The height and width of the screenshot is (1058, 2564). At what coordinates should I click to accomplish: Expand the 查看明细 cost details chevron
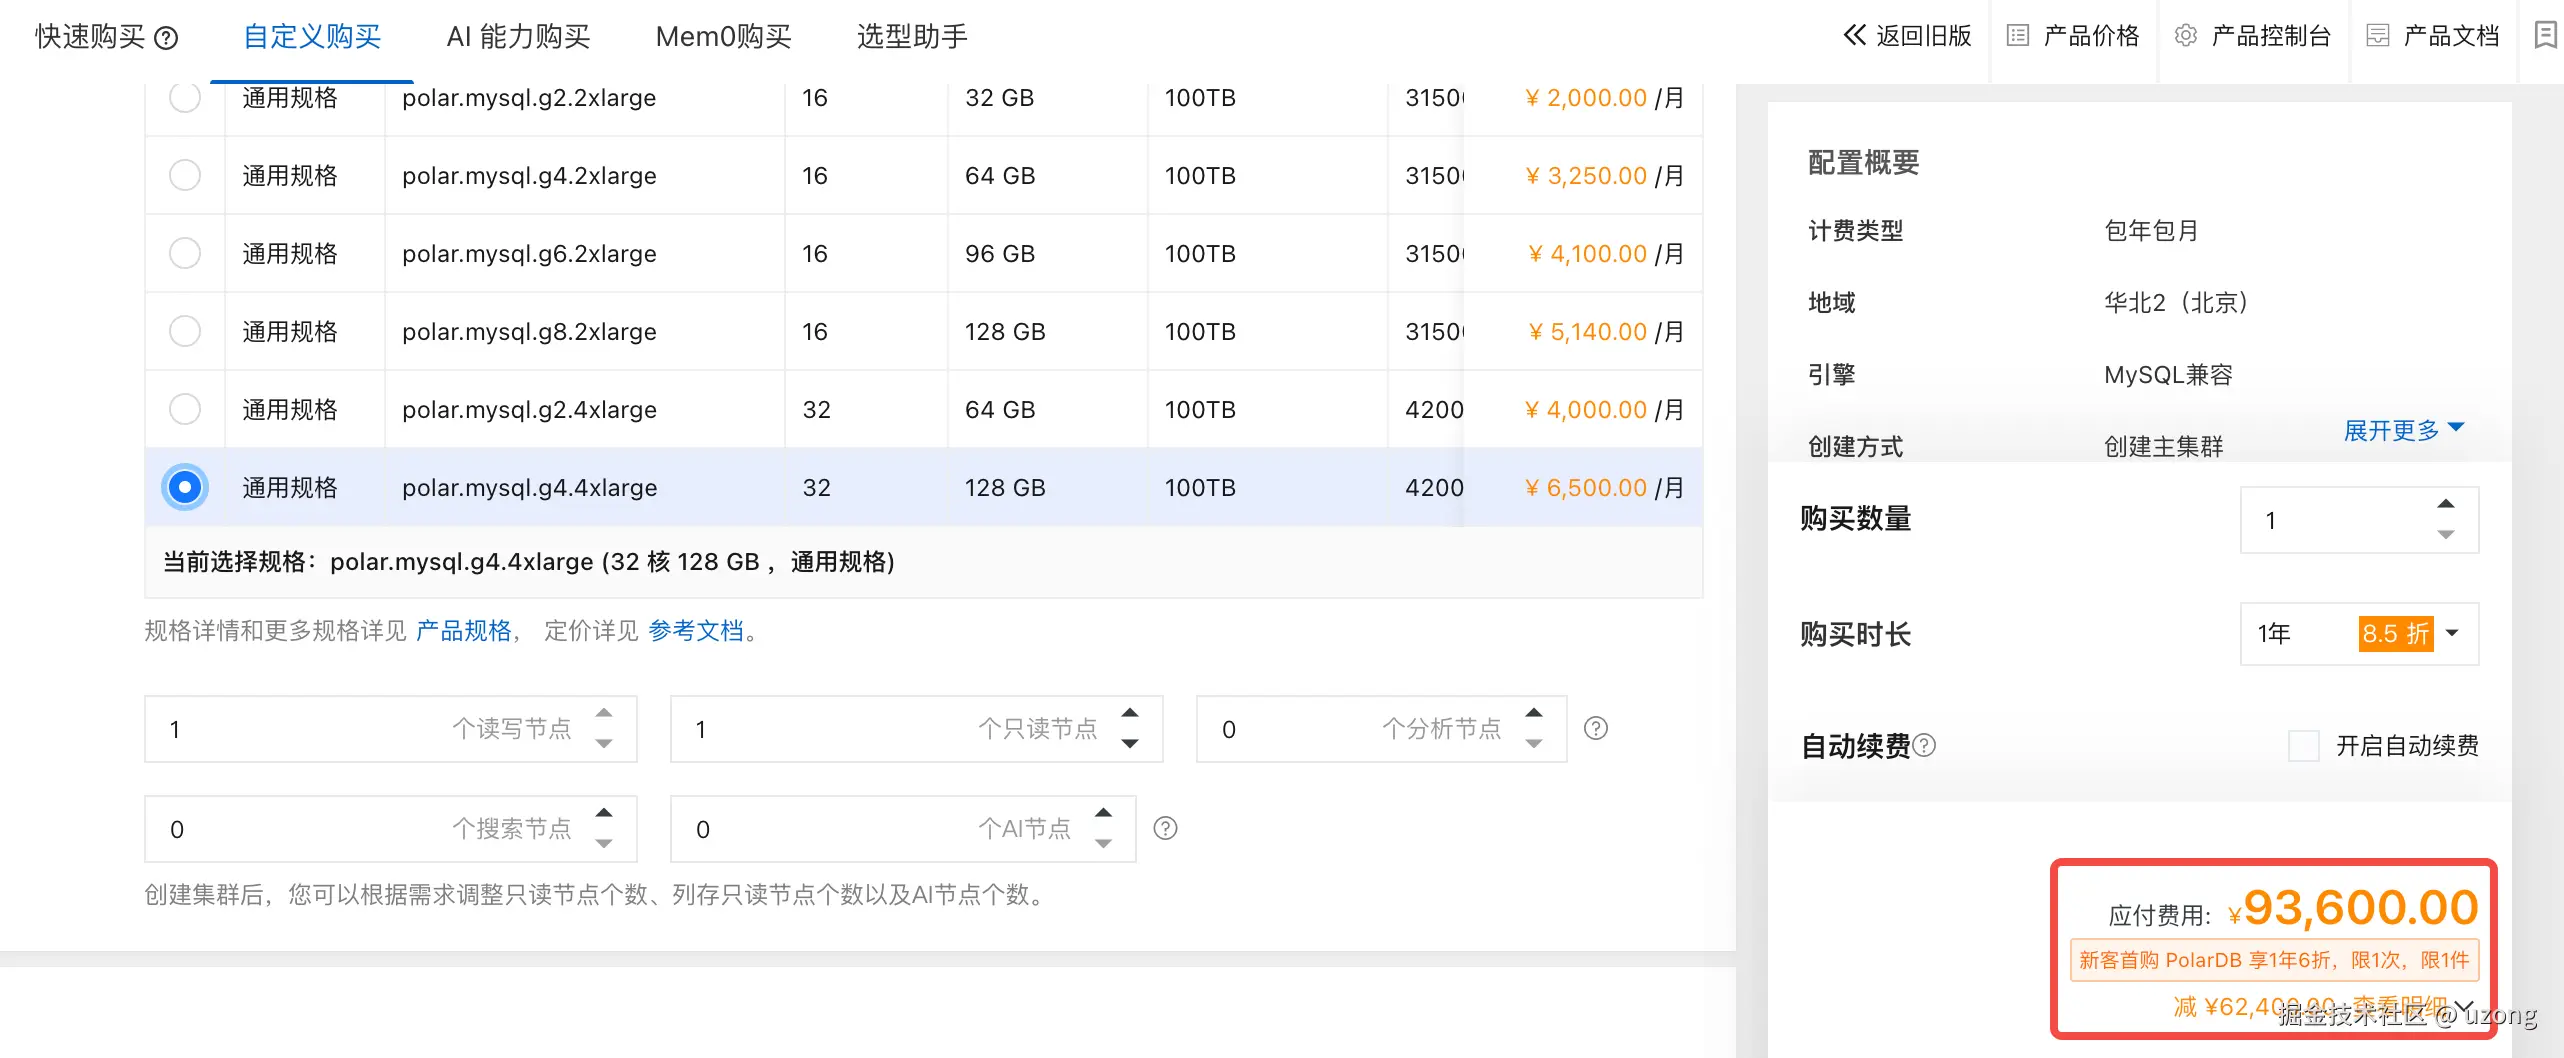2463,1006
